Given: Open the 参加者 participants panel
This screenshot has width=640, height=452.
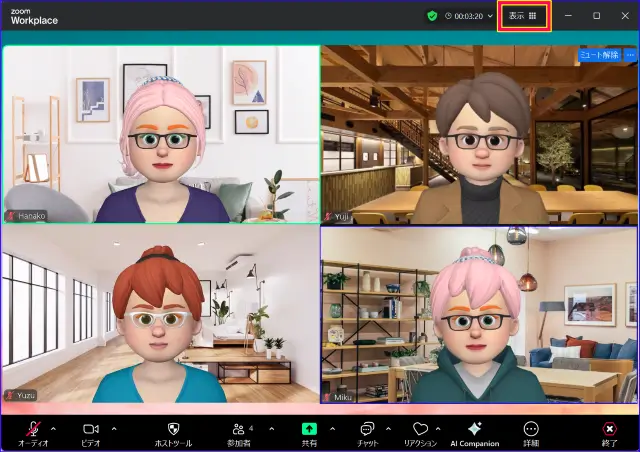Looking at the screenshot, I should (239, 428).
